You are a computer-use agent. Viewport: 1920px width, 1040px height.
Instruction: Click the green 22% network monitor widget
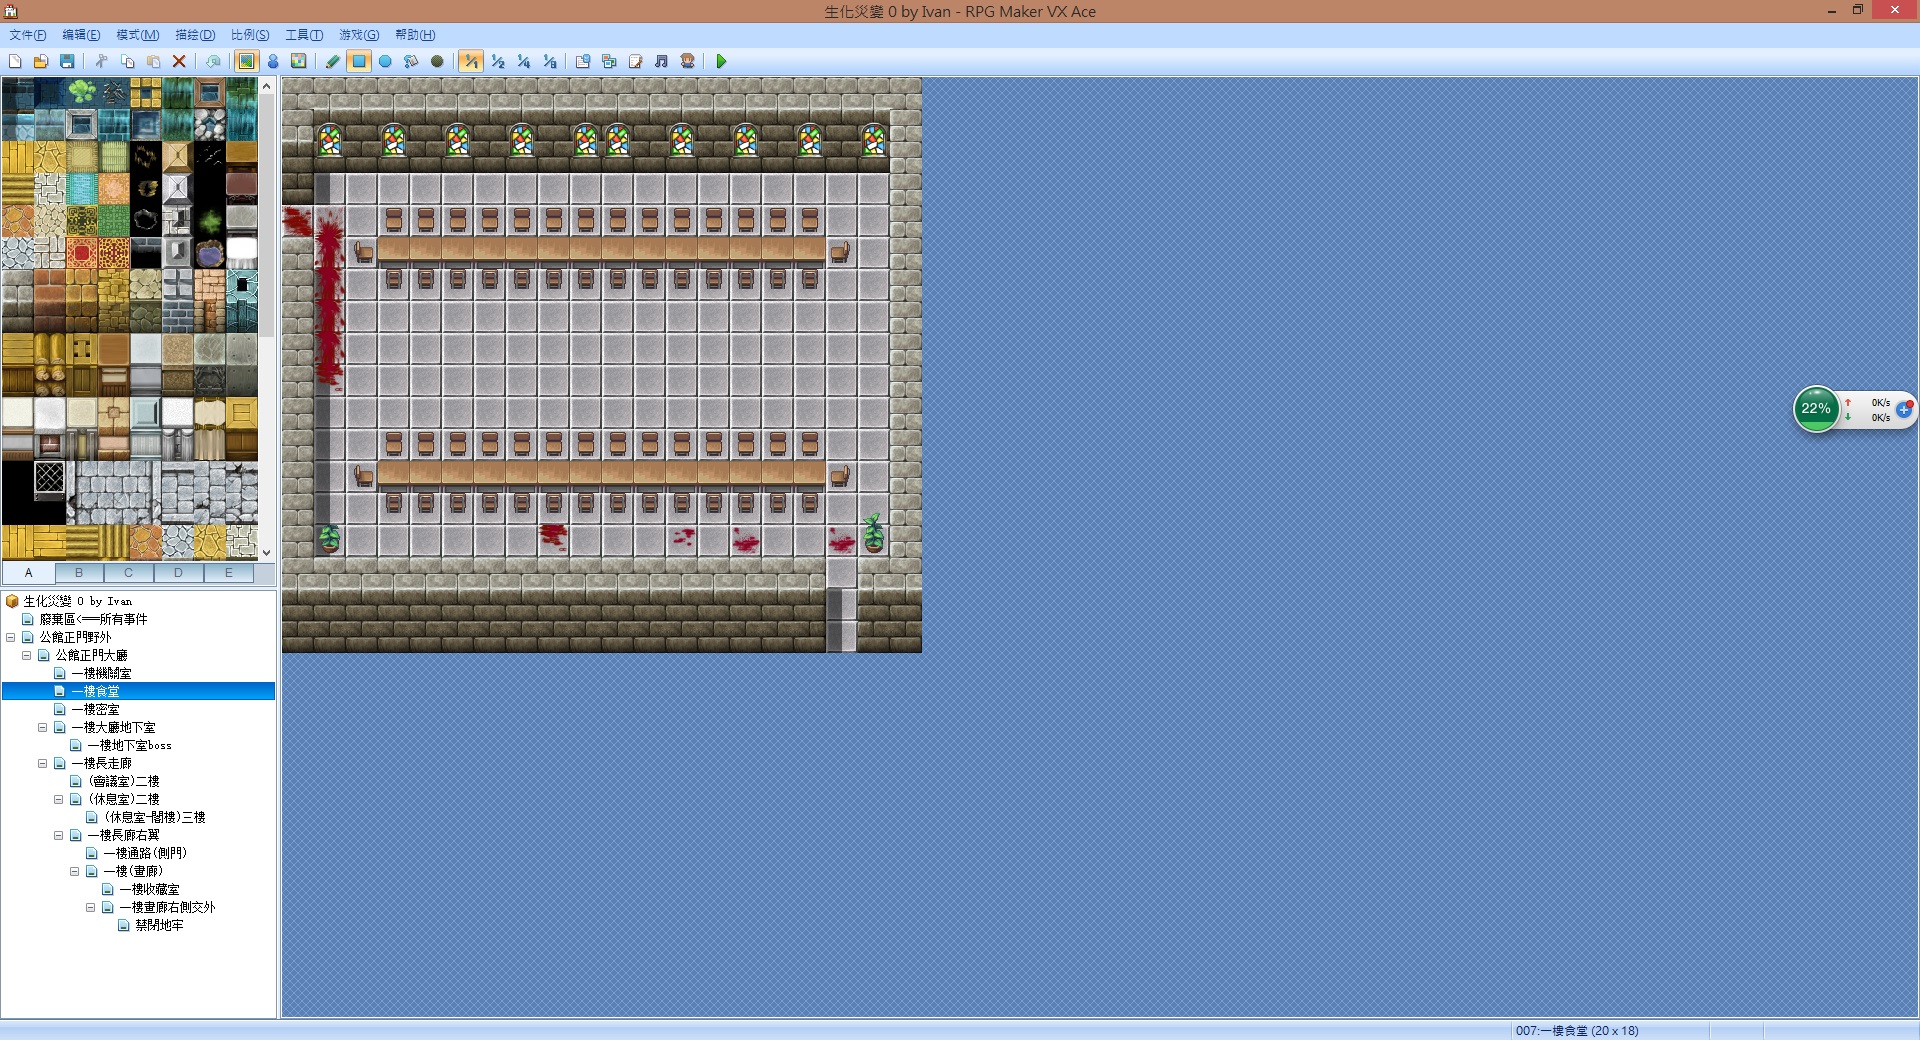pyautogui.click(x=1816, y=409)
